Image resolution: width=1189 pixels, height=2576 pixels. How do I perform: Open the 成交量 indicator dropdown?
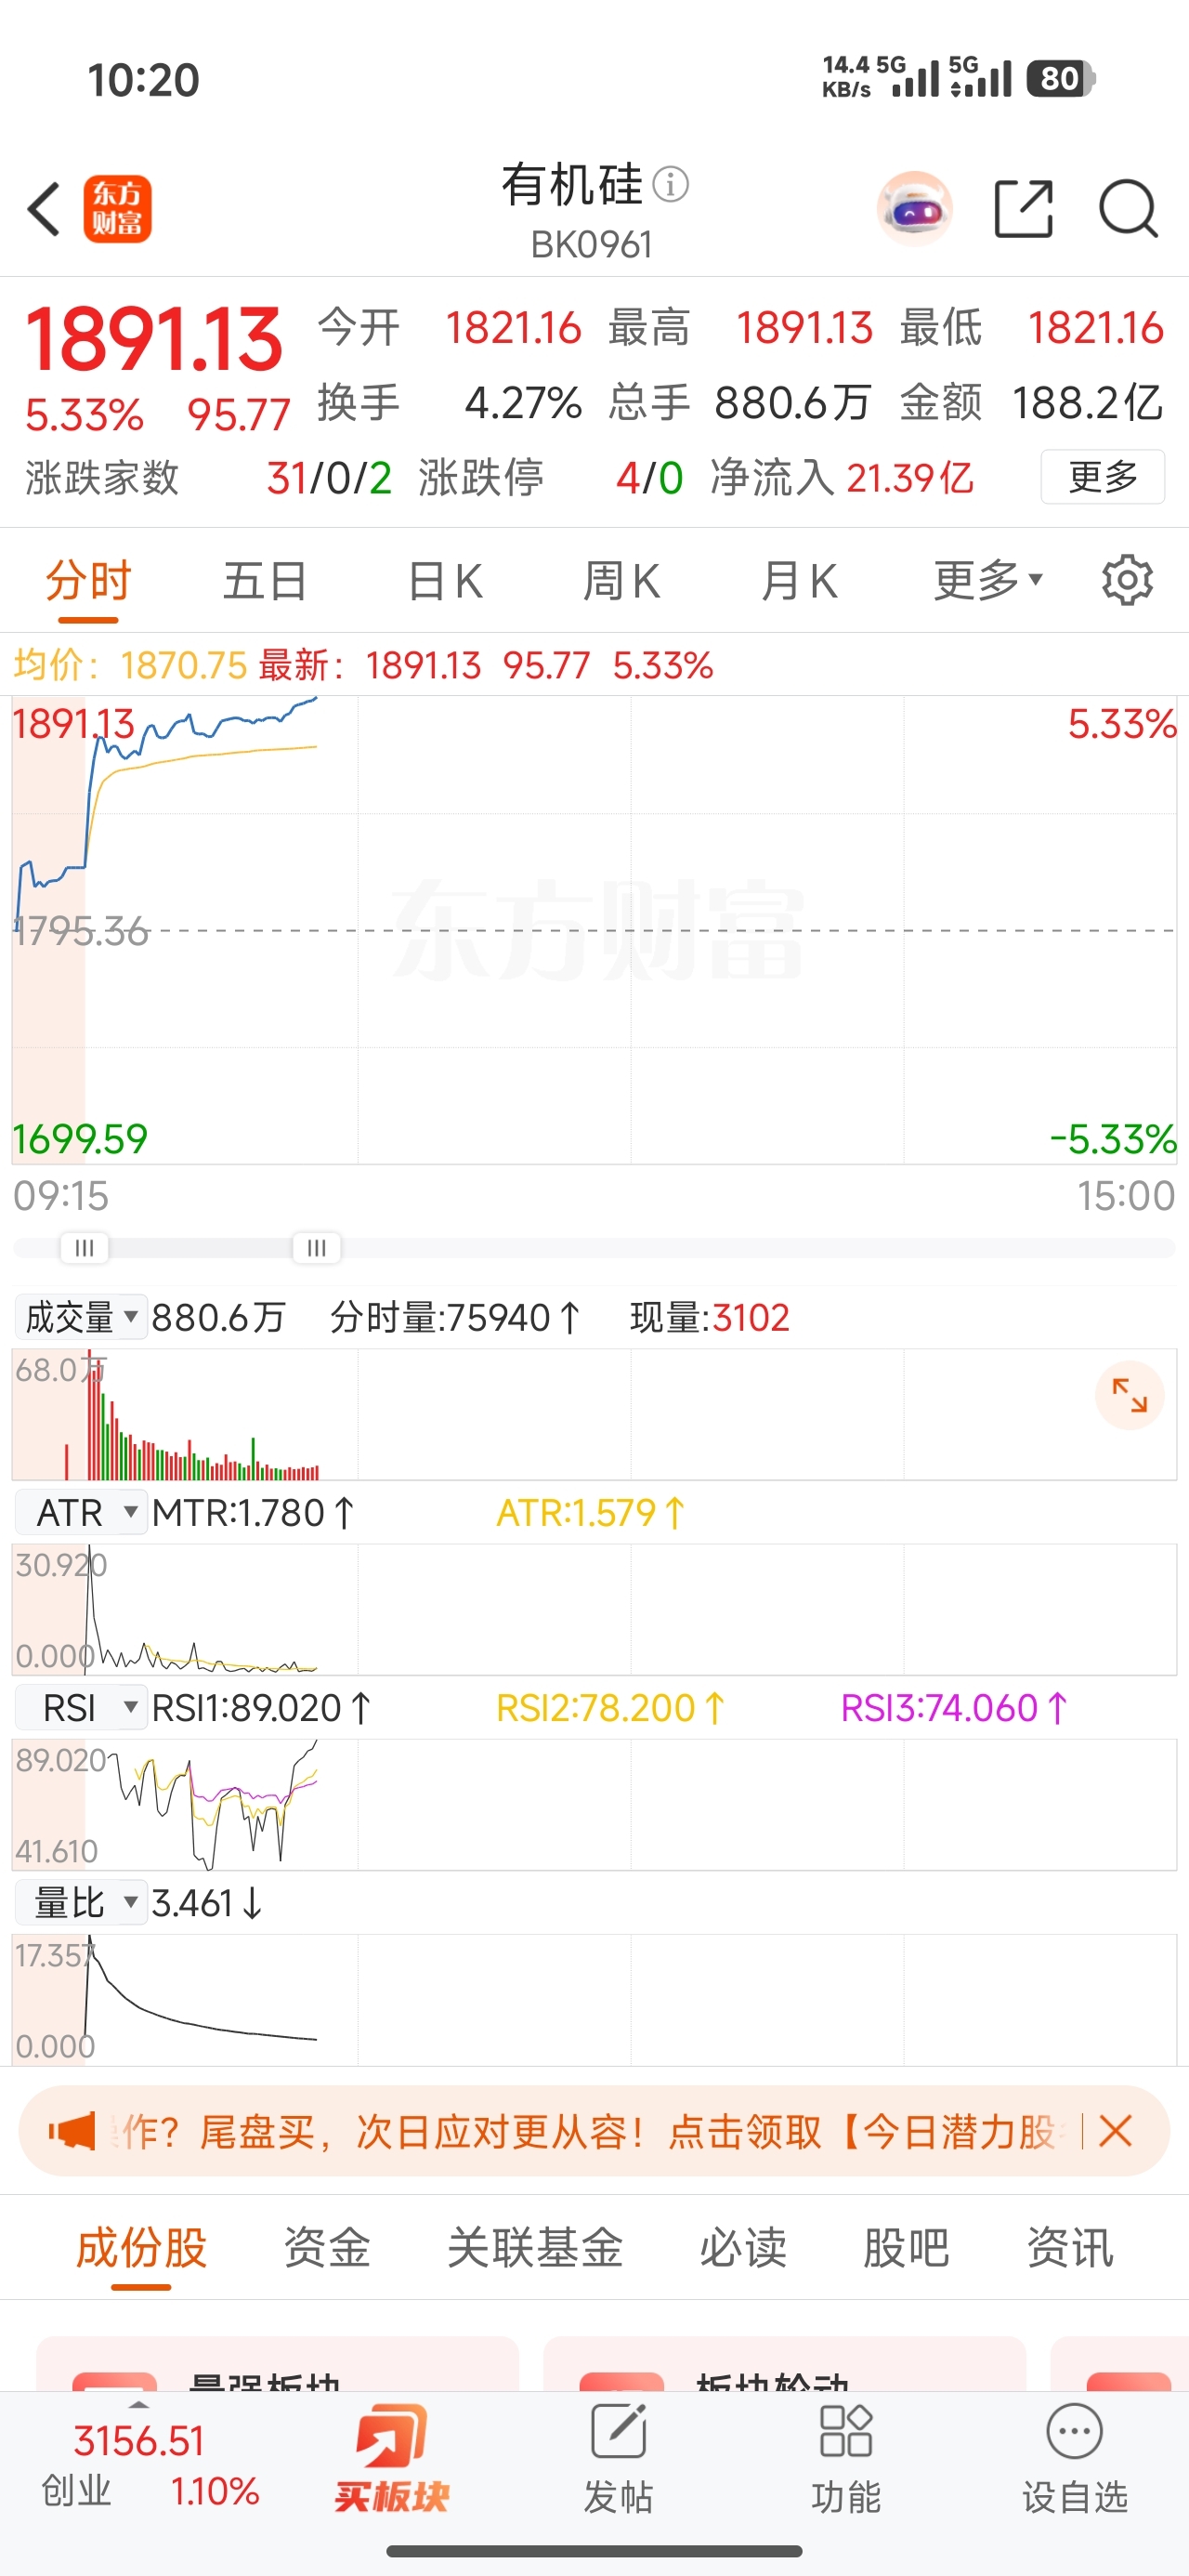coord(81,1317)
